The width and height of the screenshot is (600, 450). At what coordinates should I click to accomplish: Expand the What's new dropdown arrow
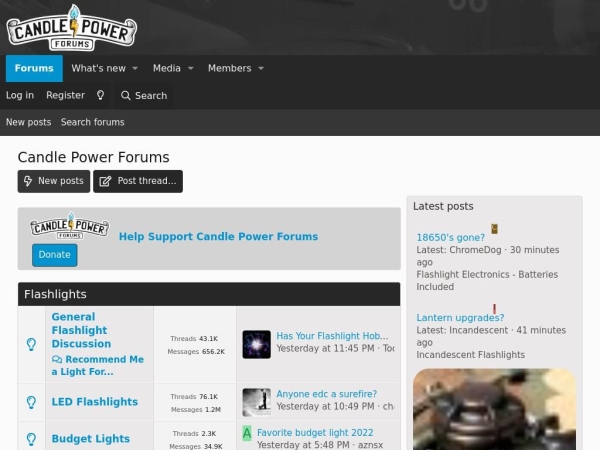pos(135,68)
